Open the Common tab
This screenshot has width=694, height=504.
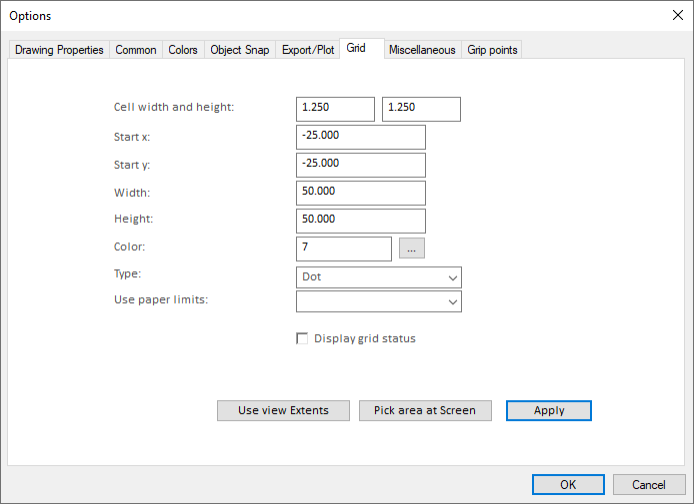[136, 50]
